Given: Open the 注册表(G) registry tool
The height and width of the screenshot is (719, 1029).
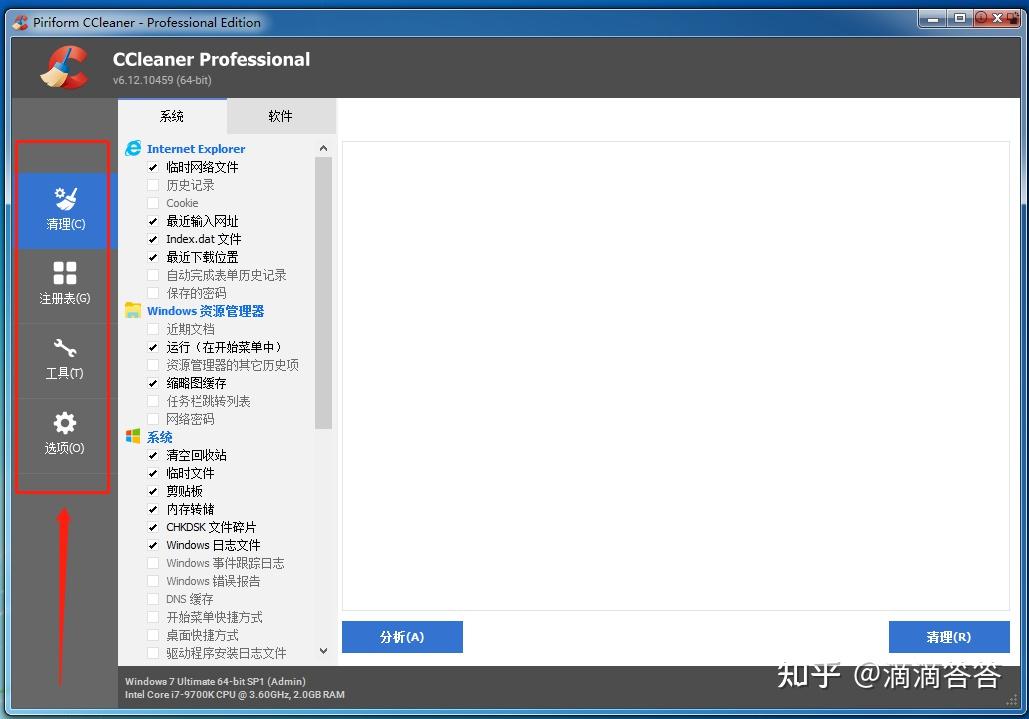Looking at the screenshot, I should 63,285.
